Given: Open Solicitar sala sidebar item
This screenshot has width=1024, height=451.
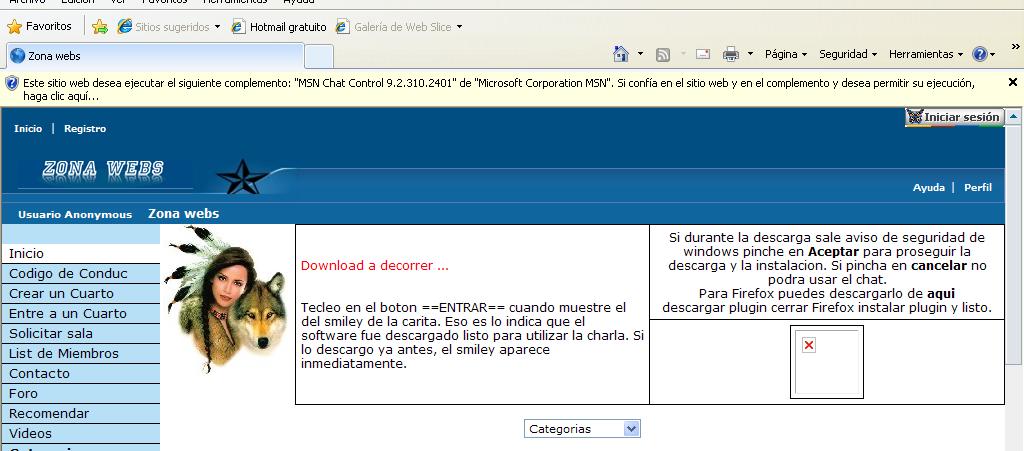Looking at the screenshot, I should pyautogui.click(x=81, y=334).
